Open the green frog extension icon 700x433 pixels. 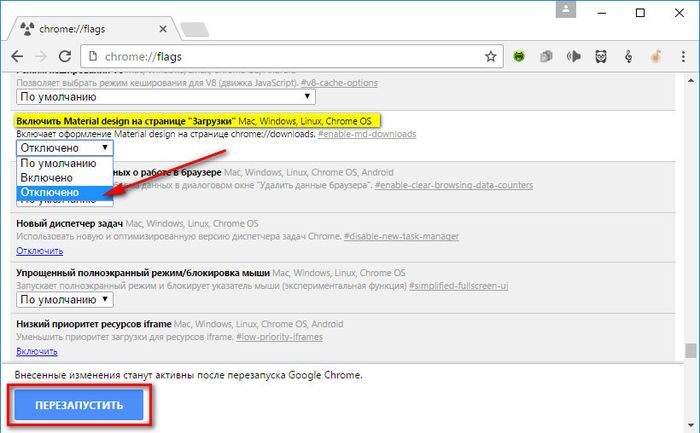pos(521,56)
